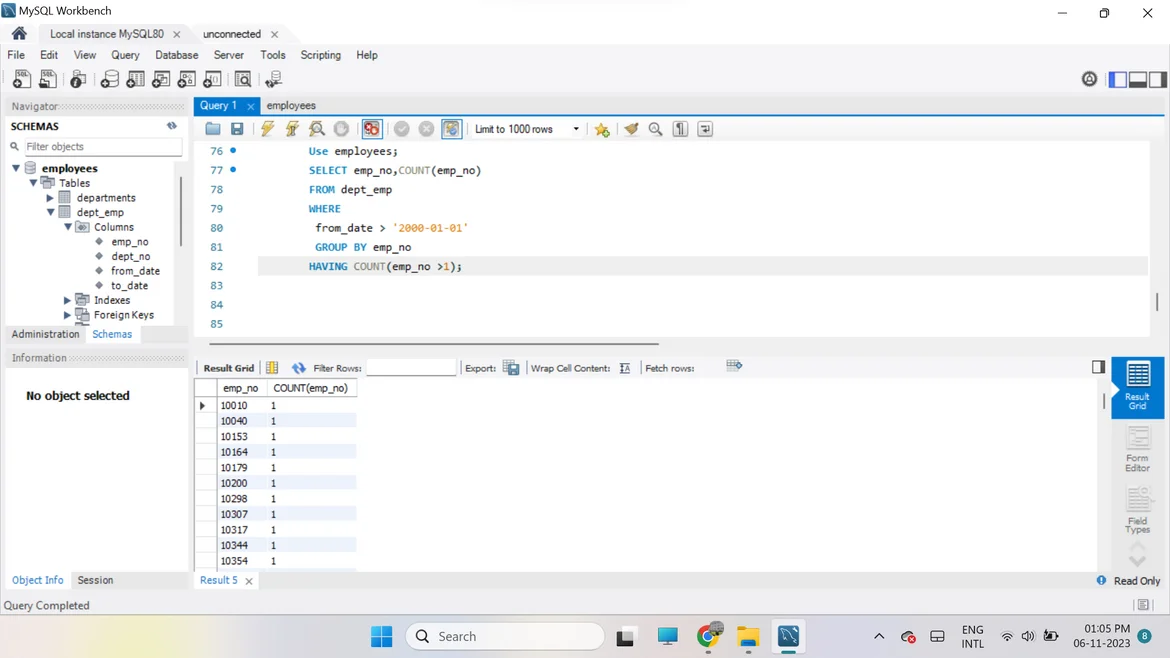The image size is (1170, 658).
Task: Click the Filter Rows input field
Action: point(410,368)
